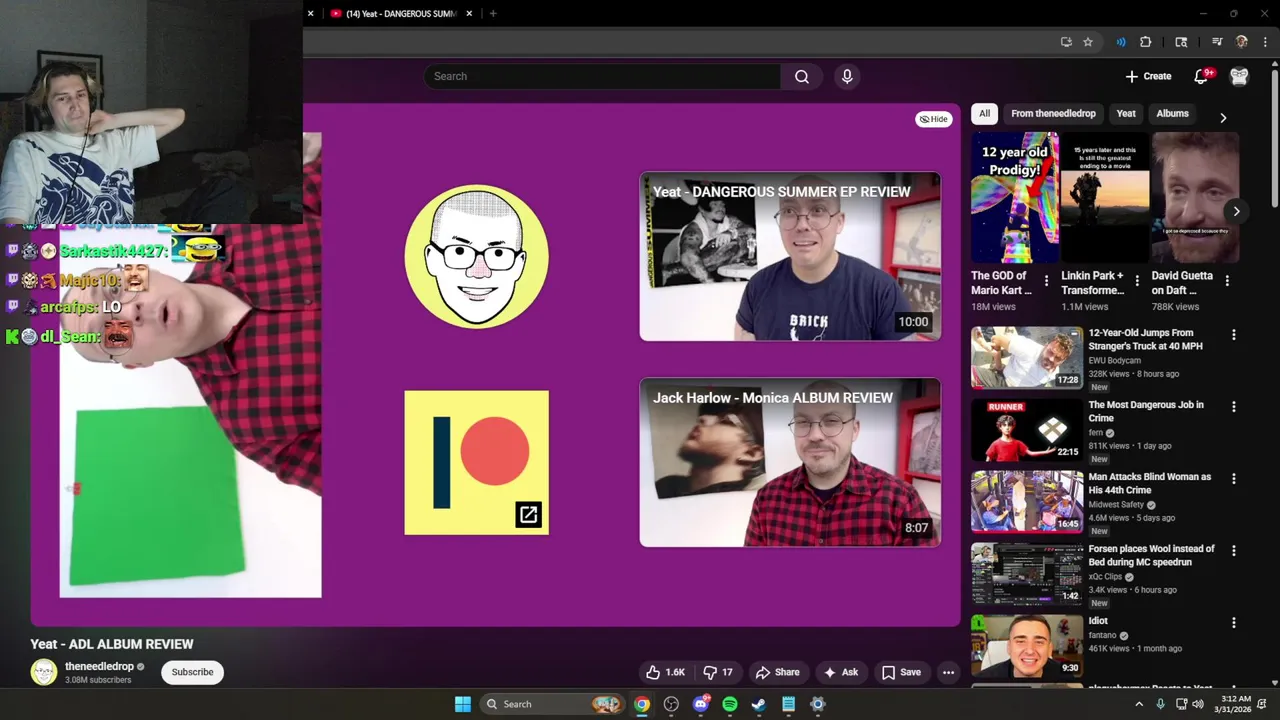Show hidden system tray icons
The image size is (1280, 720).
[1138, 704]
